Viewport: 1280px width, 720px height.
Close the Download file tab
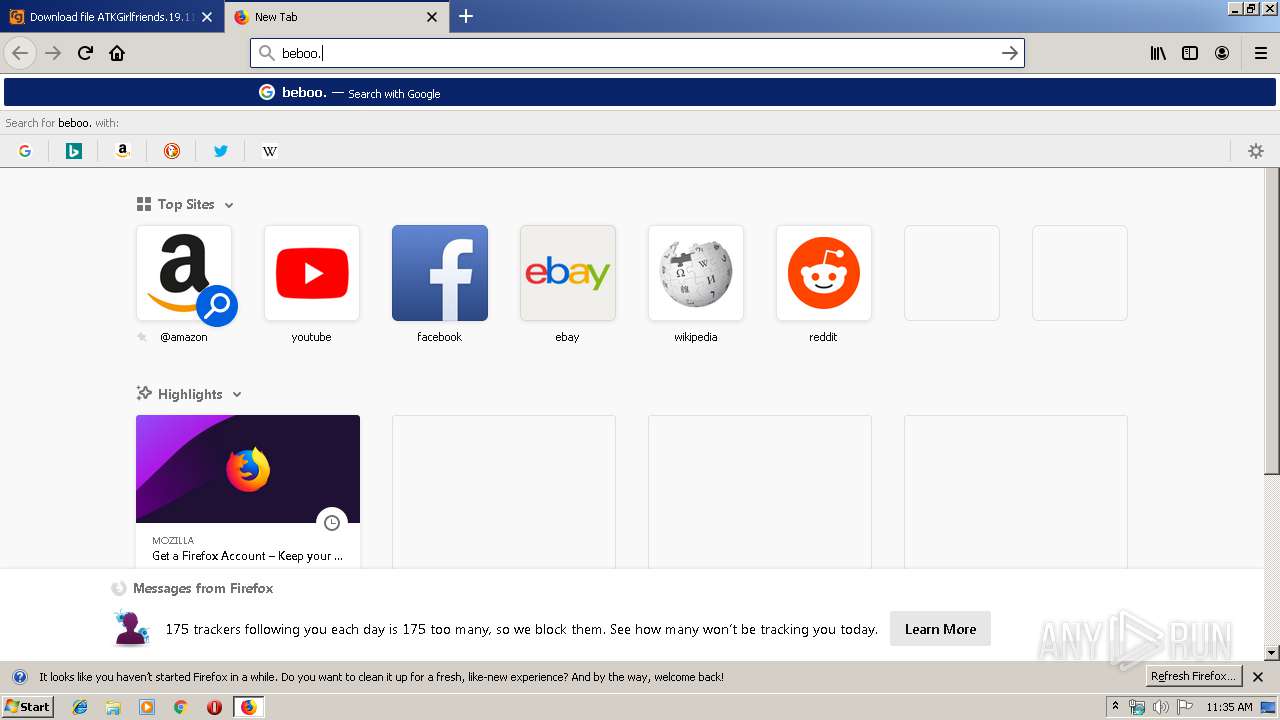(x=207, y=17)
